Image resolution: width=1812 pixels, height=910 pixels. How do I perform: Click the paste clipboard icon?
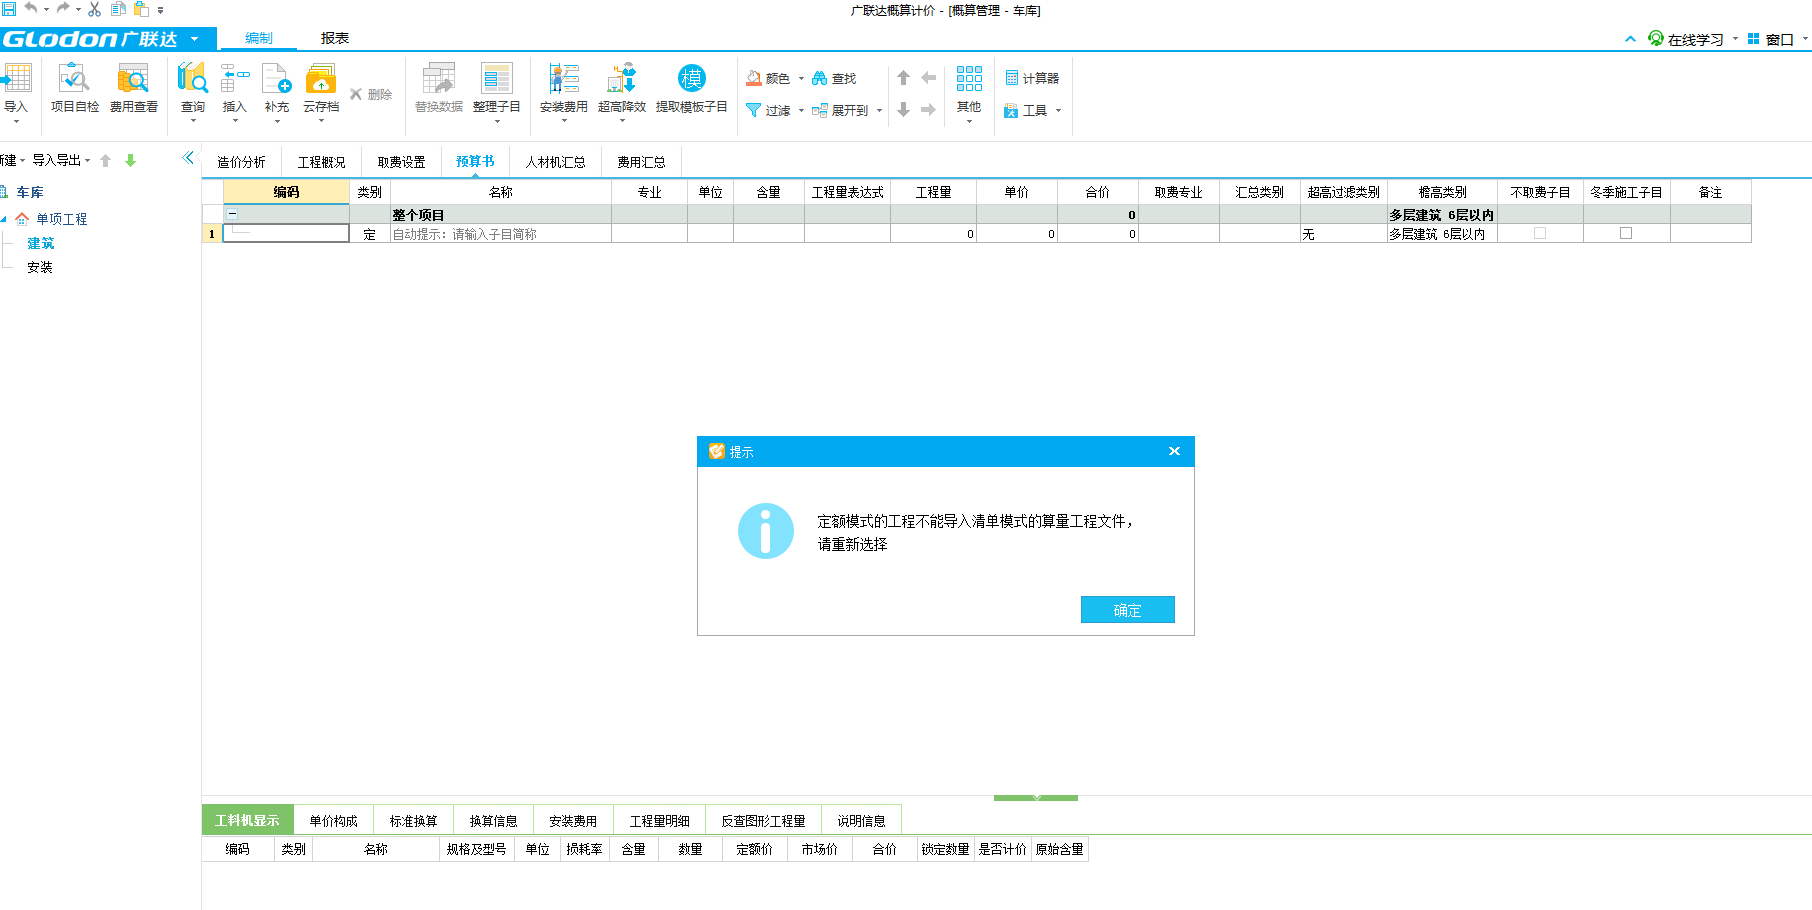coord(141,9)
